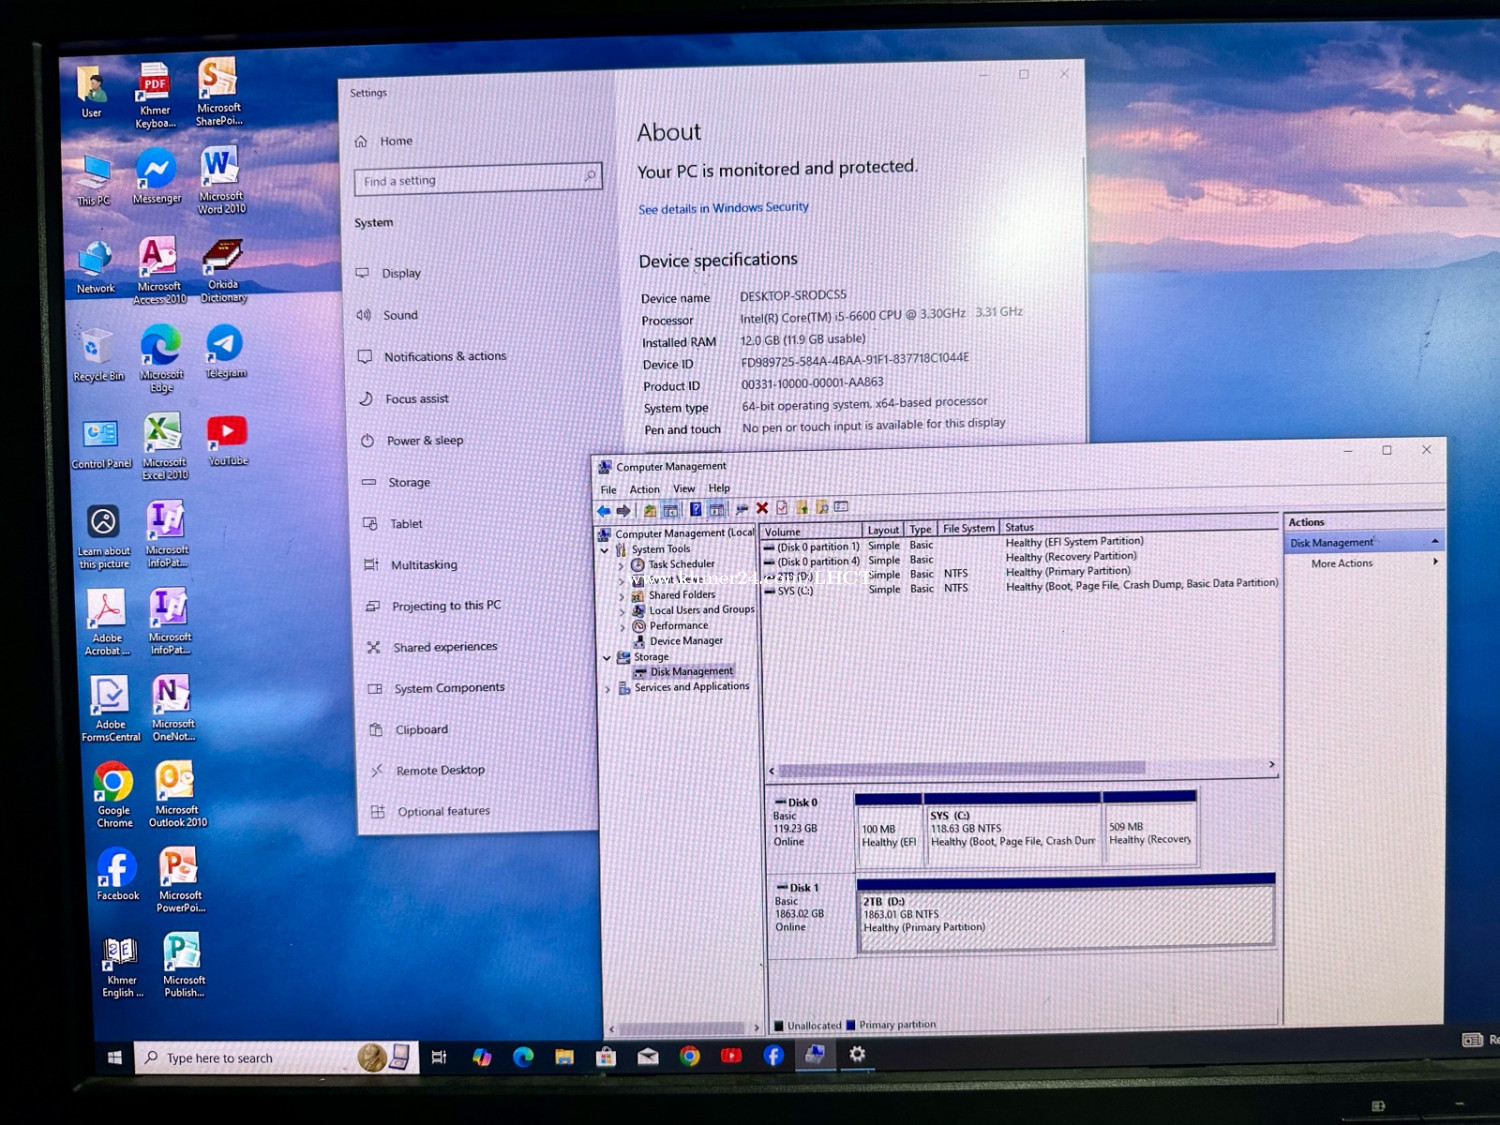
Task: Open Storage settings in sidebar
Action: click(396, 482)
